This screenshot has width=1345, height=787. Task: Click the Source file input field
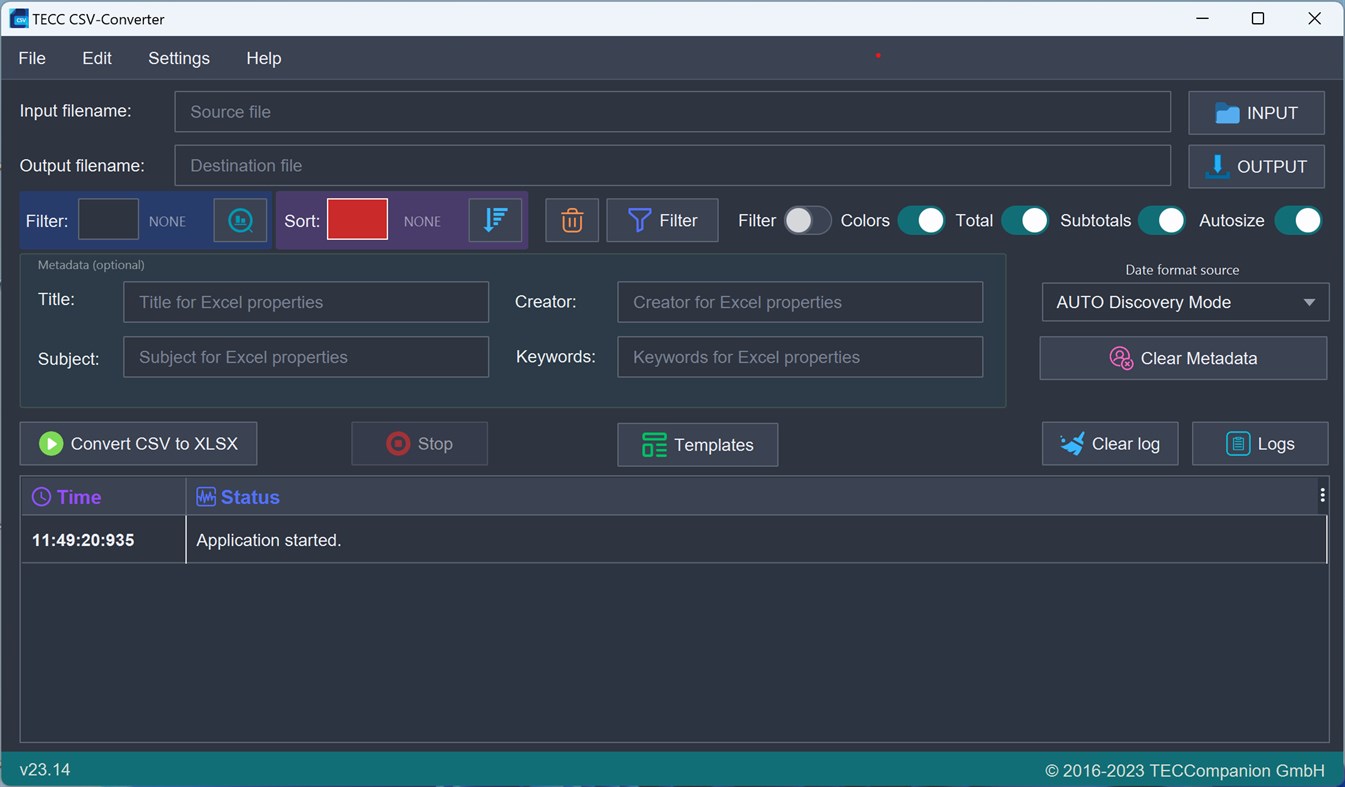673,112
